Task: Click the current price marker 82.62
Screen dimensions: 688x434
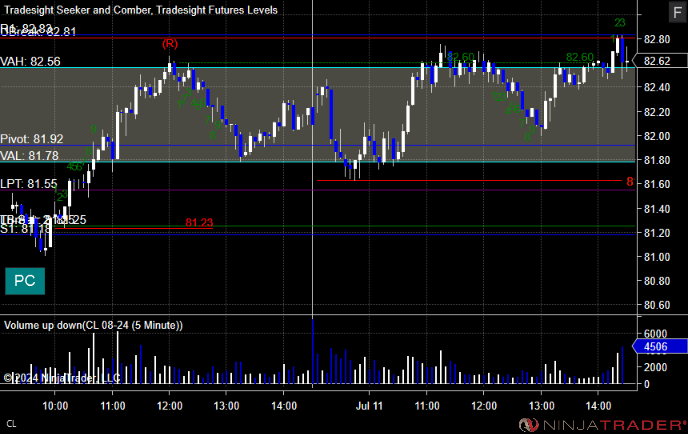Action: point(660,61)
